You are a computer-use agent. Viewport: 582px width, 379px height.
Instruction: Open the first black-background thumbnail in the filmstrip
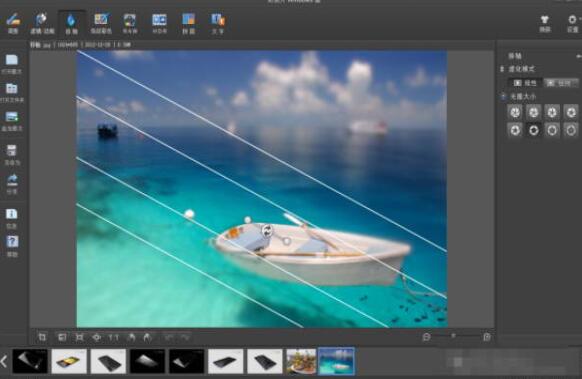tap(30, 361)
